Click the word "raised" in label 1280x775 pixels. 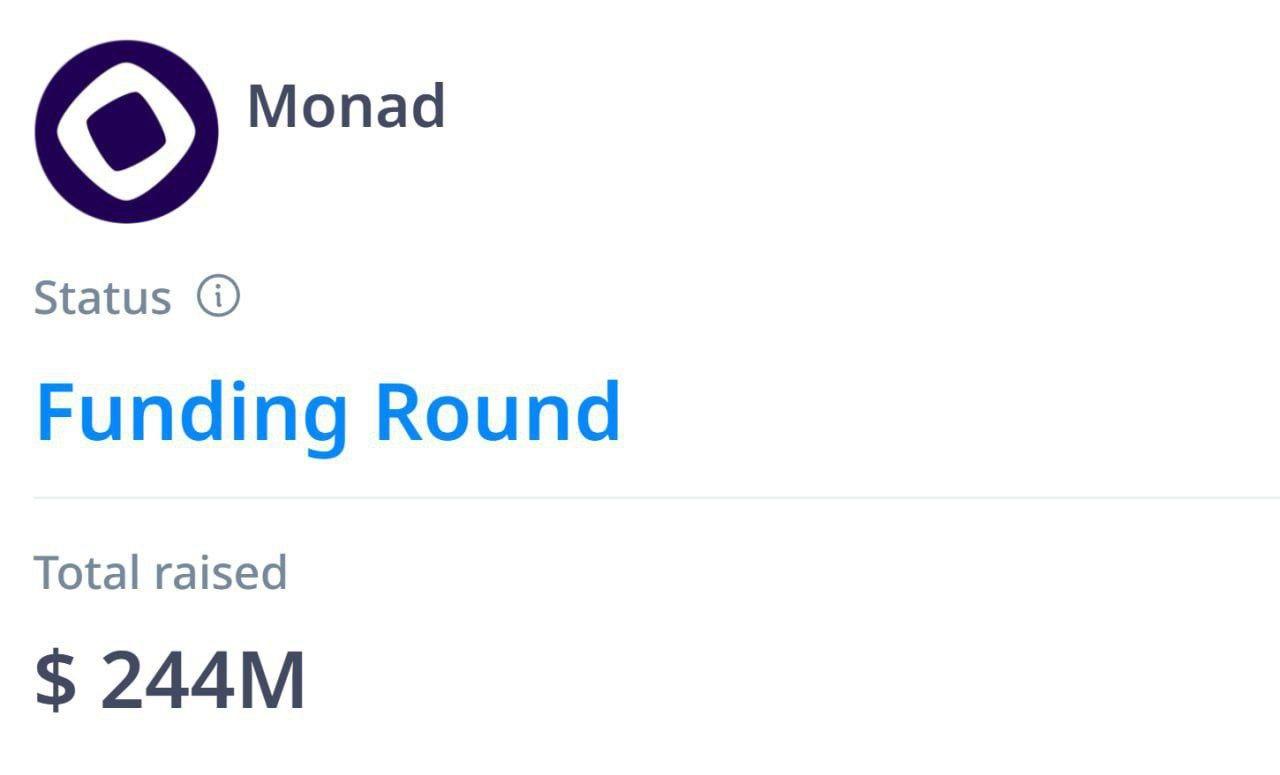(220, 572)
